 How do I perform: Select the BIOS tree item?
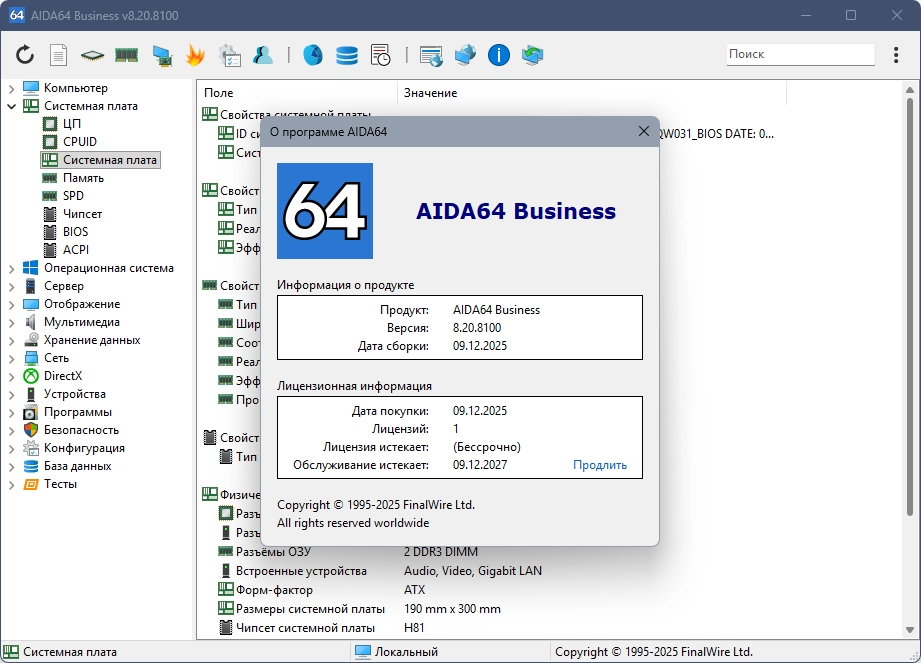(76, 232)
